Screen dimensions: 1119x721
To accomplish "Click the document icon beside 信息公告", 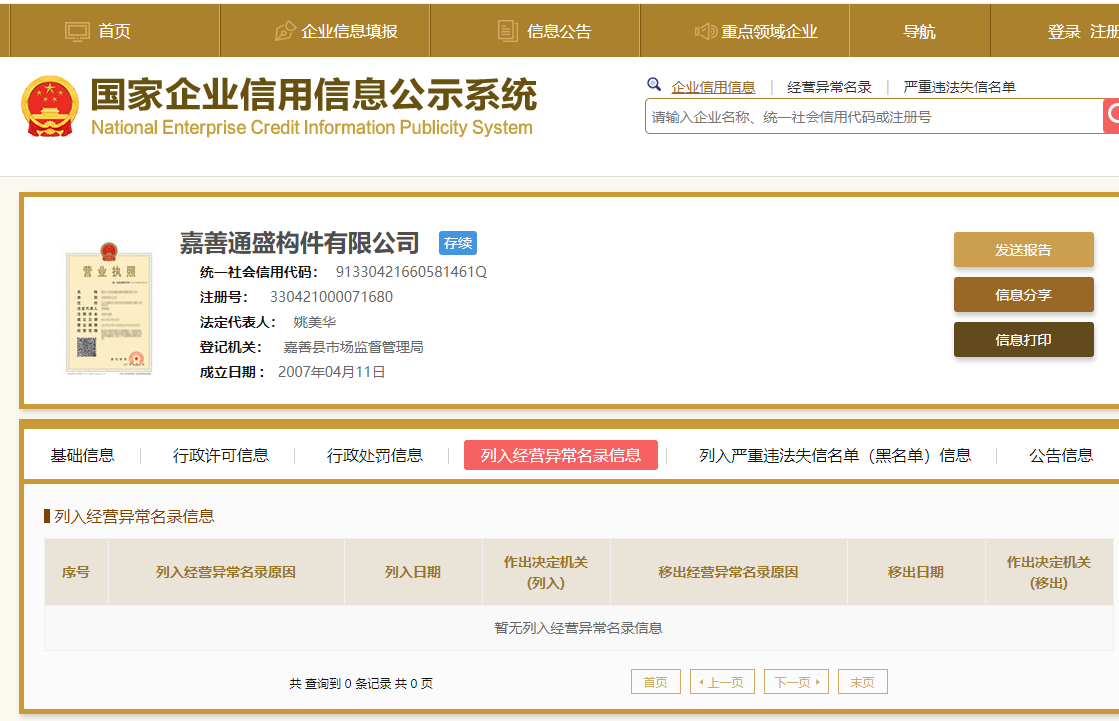I will click(x=507, y=31).
